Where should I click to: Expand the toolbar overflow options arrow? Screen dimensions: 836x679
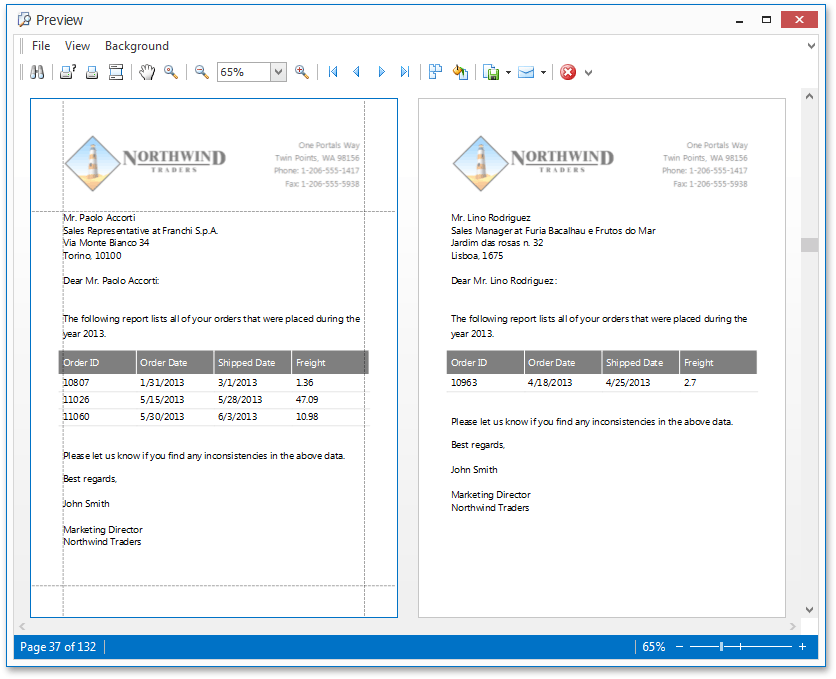click(588, 72)
